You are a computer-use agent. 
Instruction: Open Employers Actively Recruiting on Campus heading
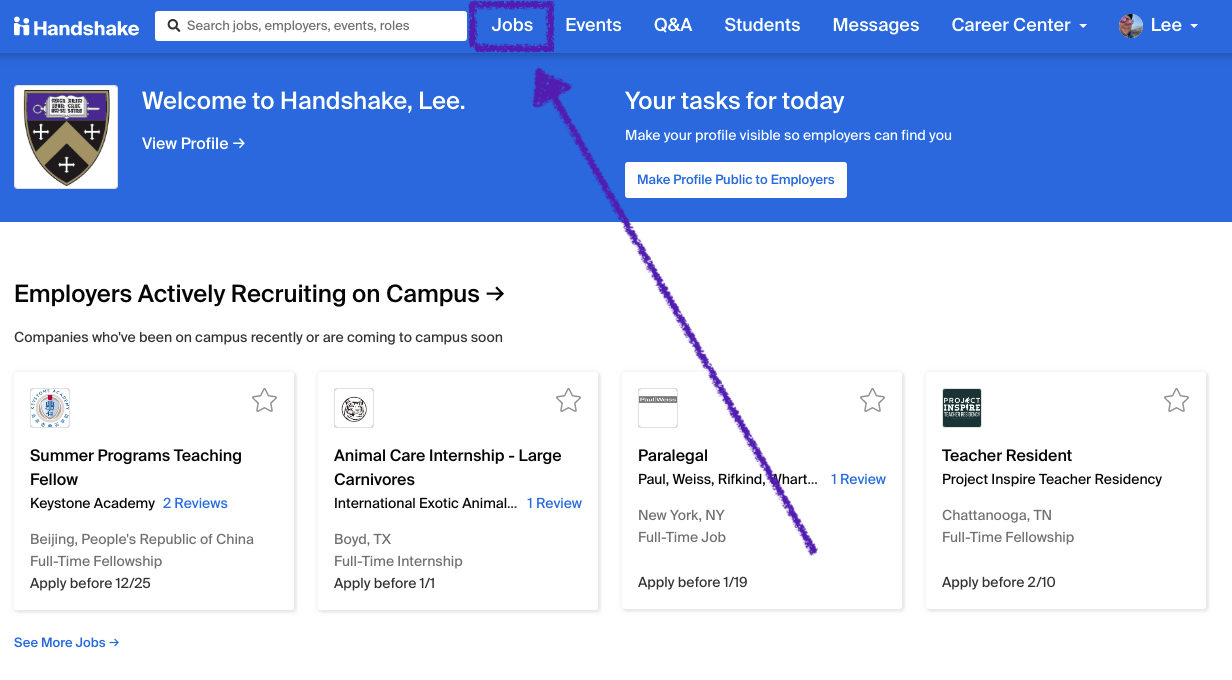click(x=259, y=294)
